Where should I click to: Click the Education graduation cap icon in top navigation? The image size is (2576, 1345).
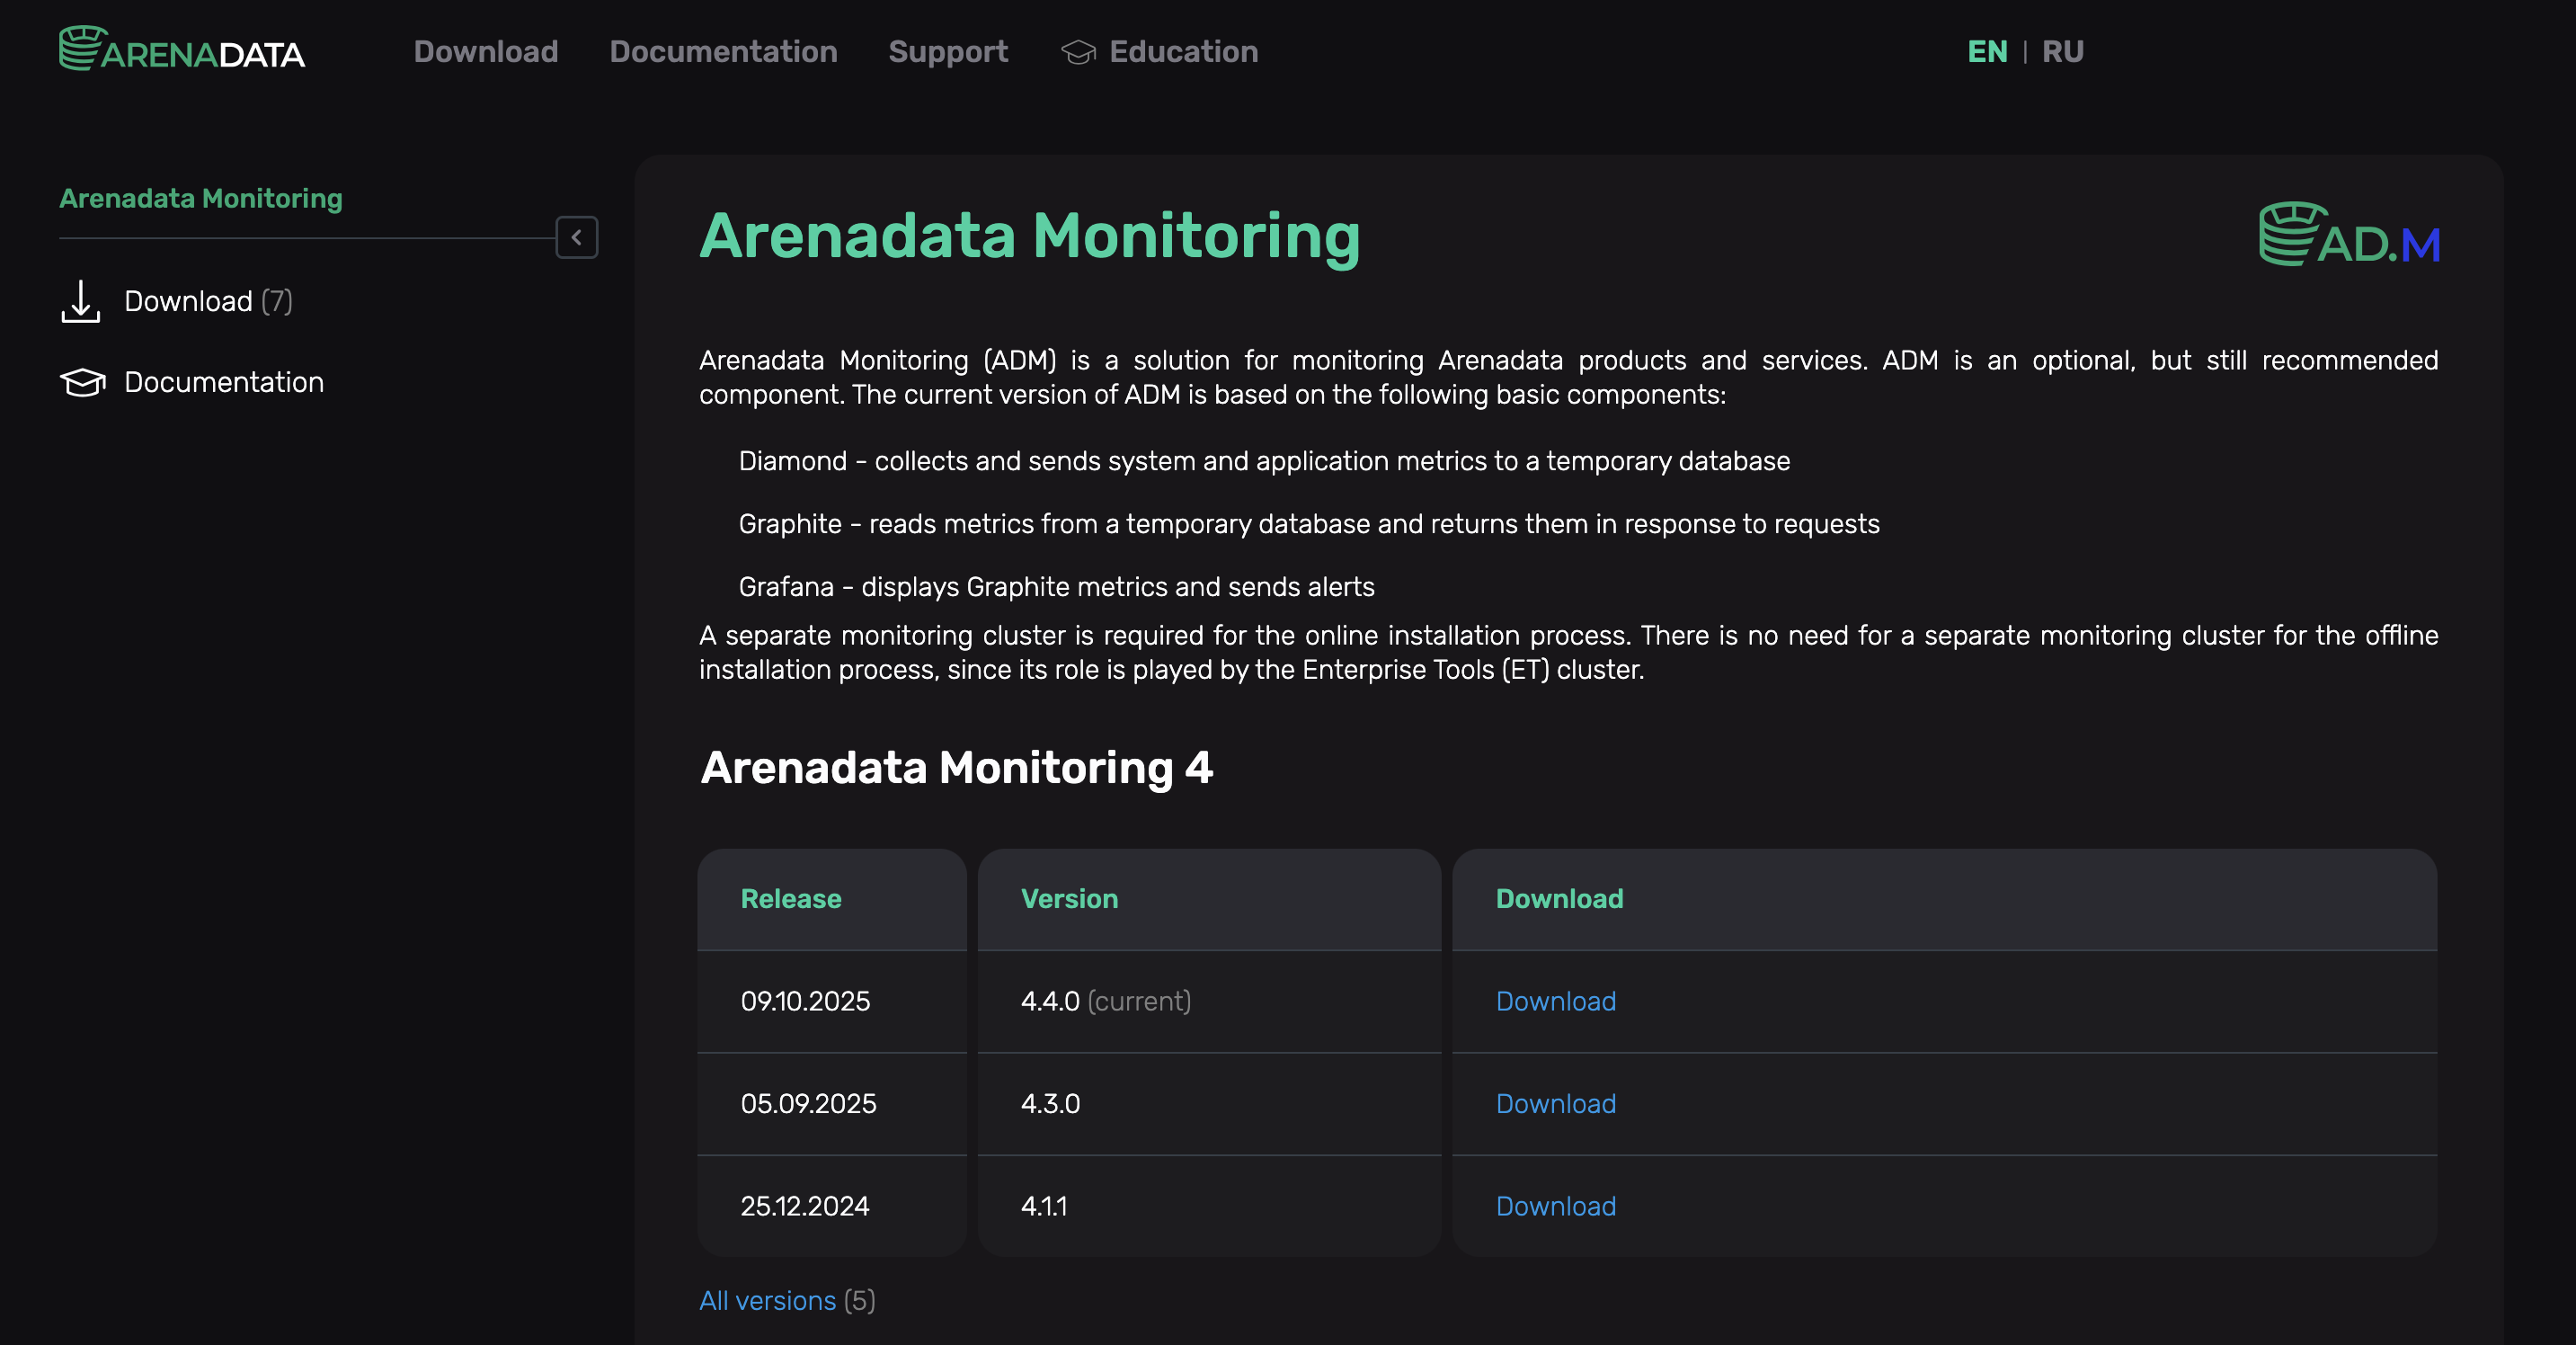[x=1079, y=51]
